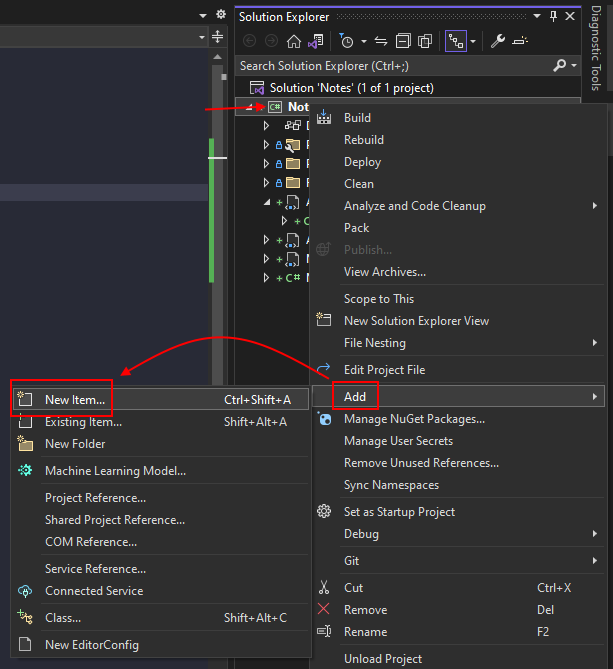Open Pending Changes Filter clock icon
Viewport: 613px width, 669px height.
pyautogui.click(x=346, y=41)
